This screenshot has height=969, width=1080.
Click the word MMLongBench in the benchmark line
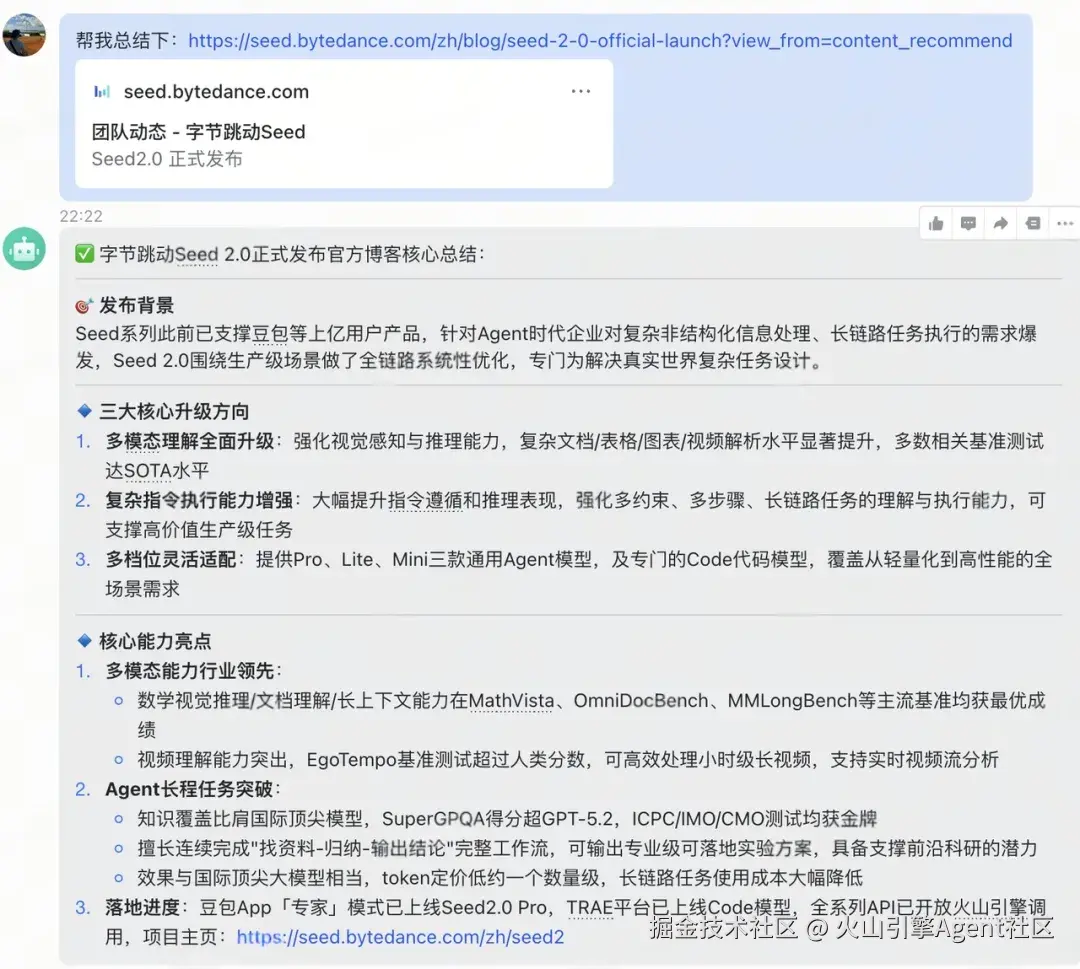tap(792, 701)
